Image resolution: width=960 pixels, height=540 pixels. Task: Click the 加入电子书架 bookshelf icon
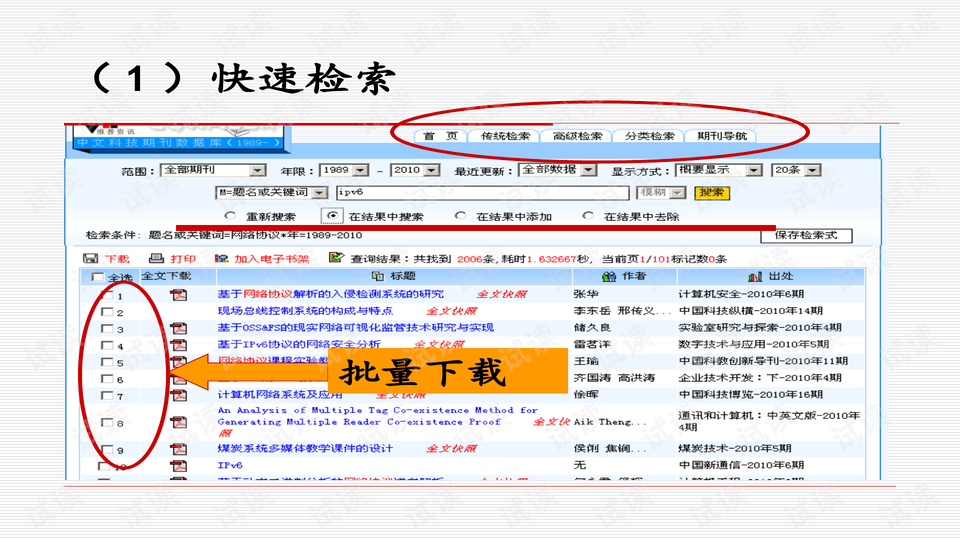coord(222,258)
